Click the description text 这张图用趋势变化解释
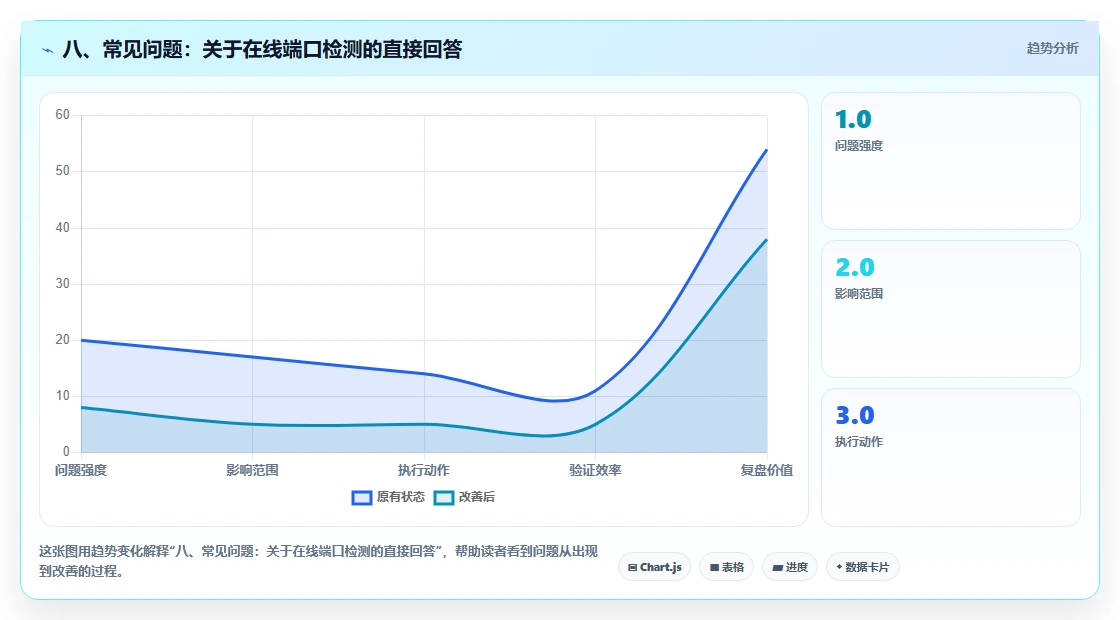 pyautogui.click(x=318, y=561)
